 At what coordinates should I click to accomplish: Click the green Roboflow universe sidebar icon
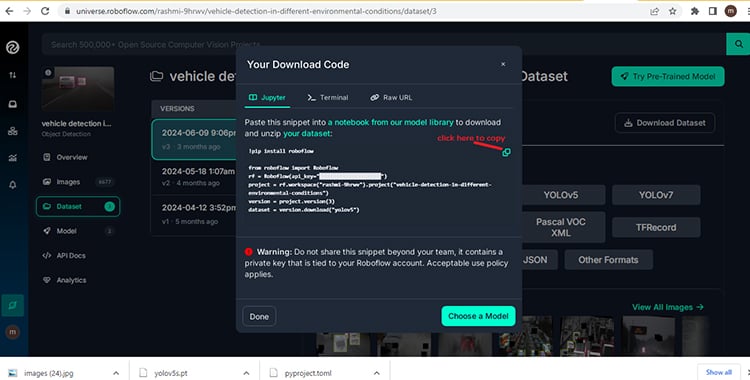(x=12, y=305)
